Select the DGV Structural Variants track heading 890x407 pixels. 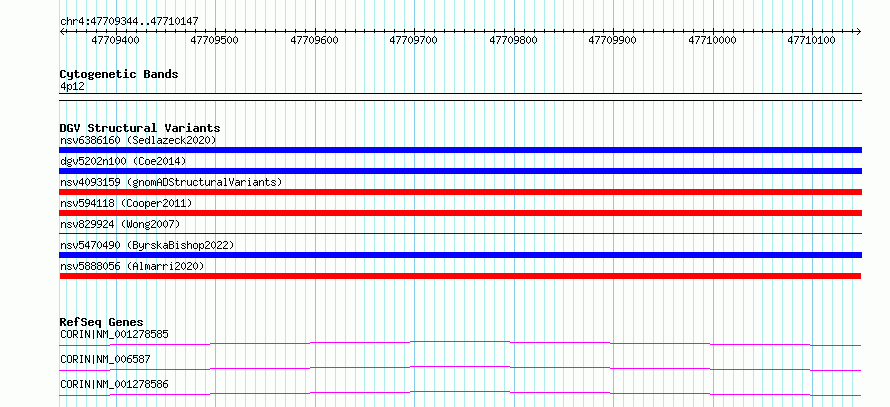point(140,128)
